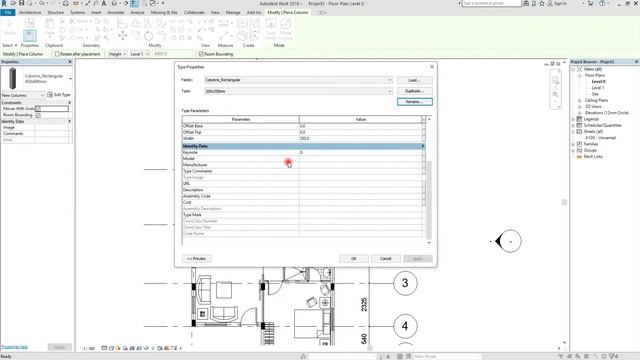Switch to the Annotate ribbon tab
The height and width of the screenshot is (360, 640).
click(x=116, y=13)
